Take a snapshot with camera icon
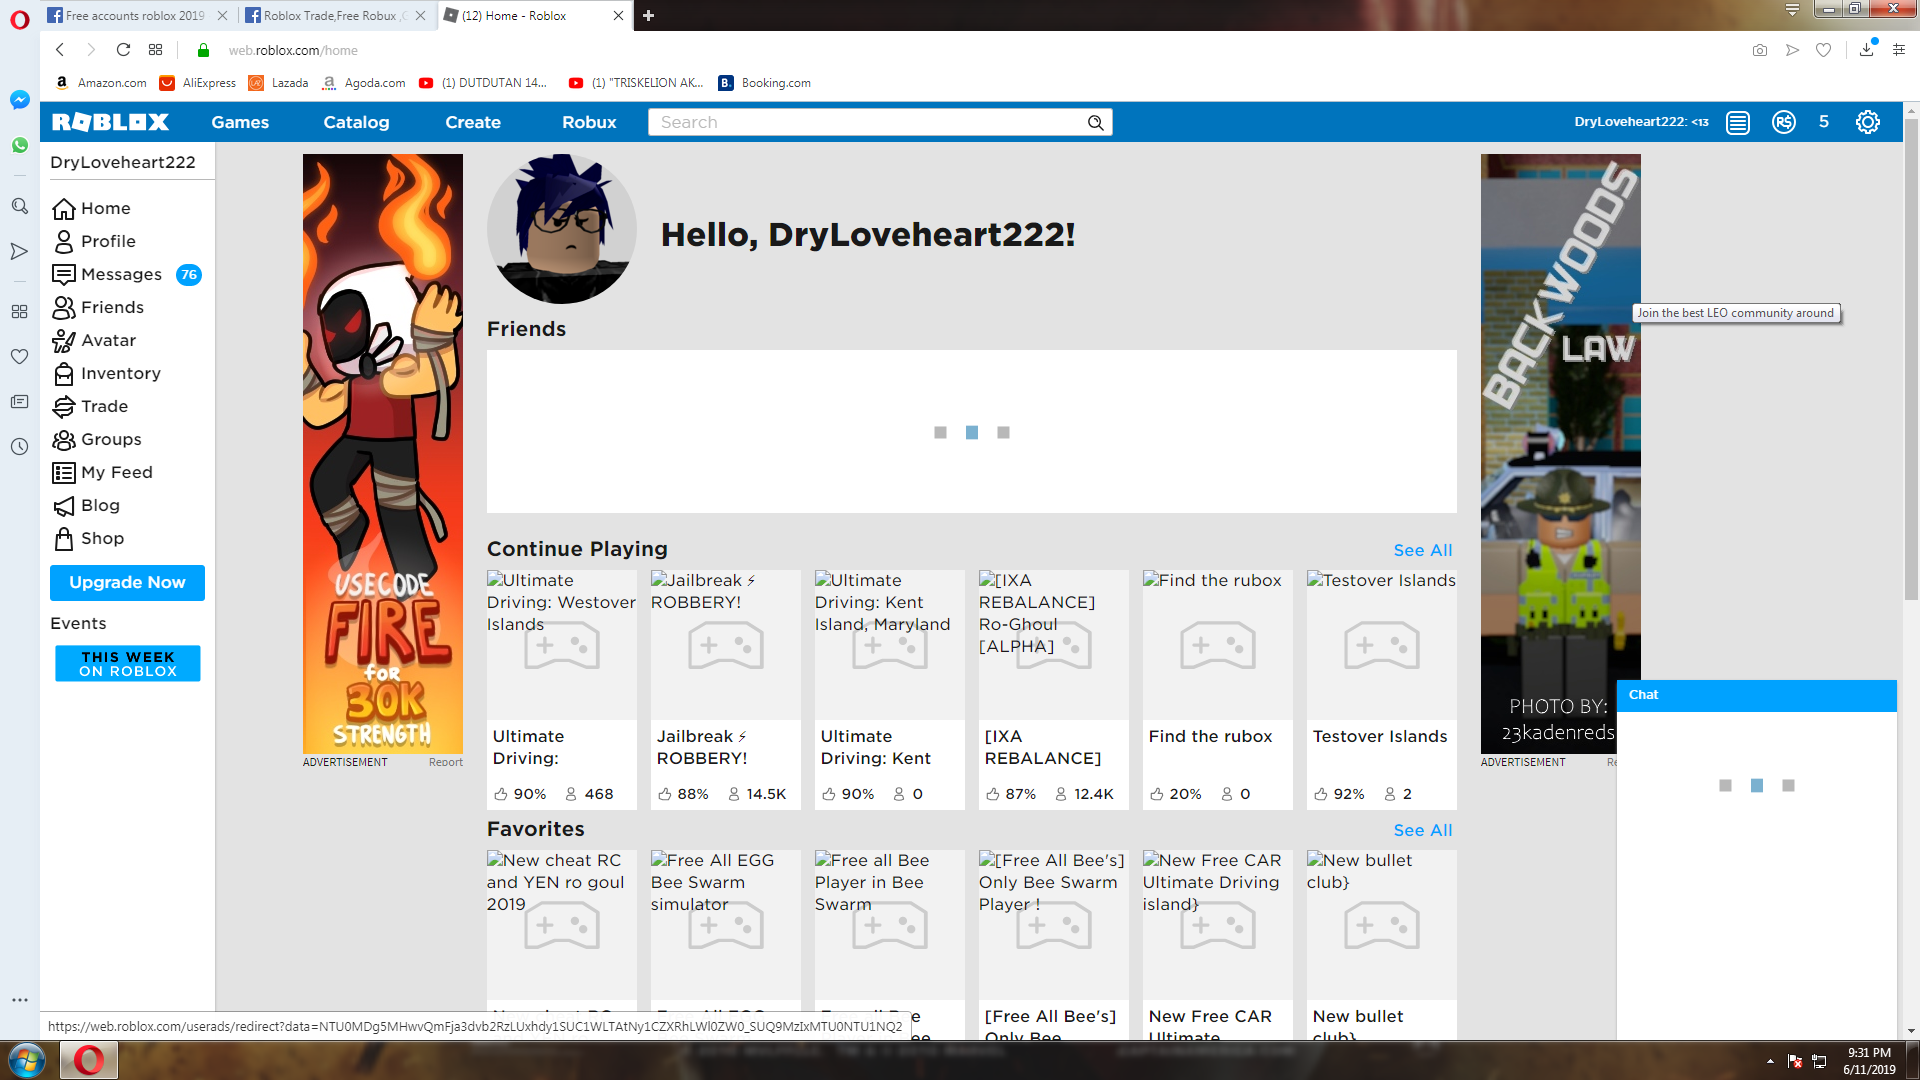Viewport: 1920px width, 1080px height. (1760, 50)
